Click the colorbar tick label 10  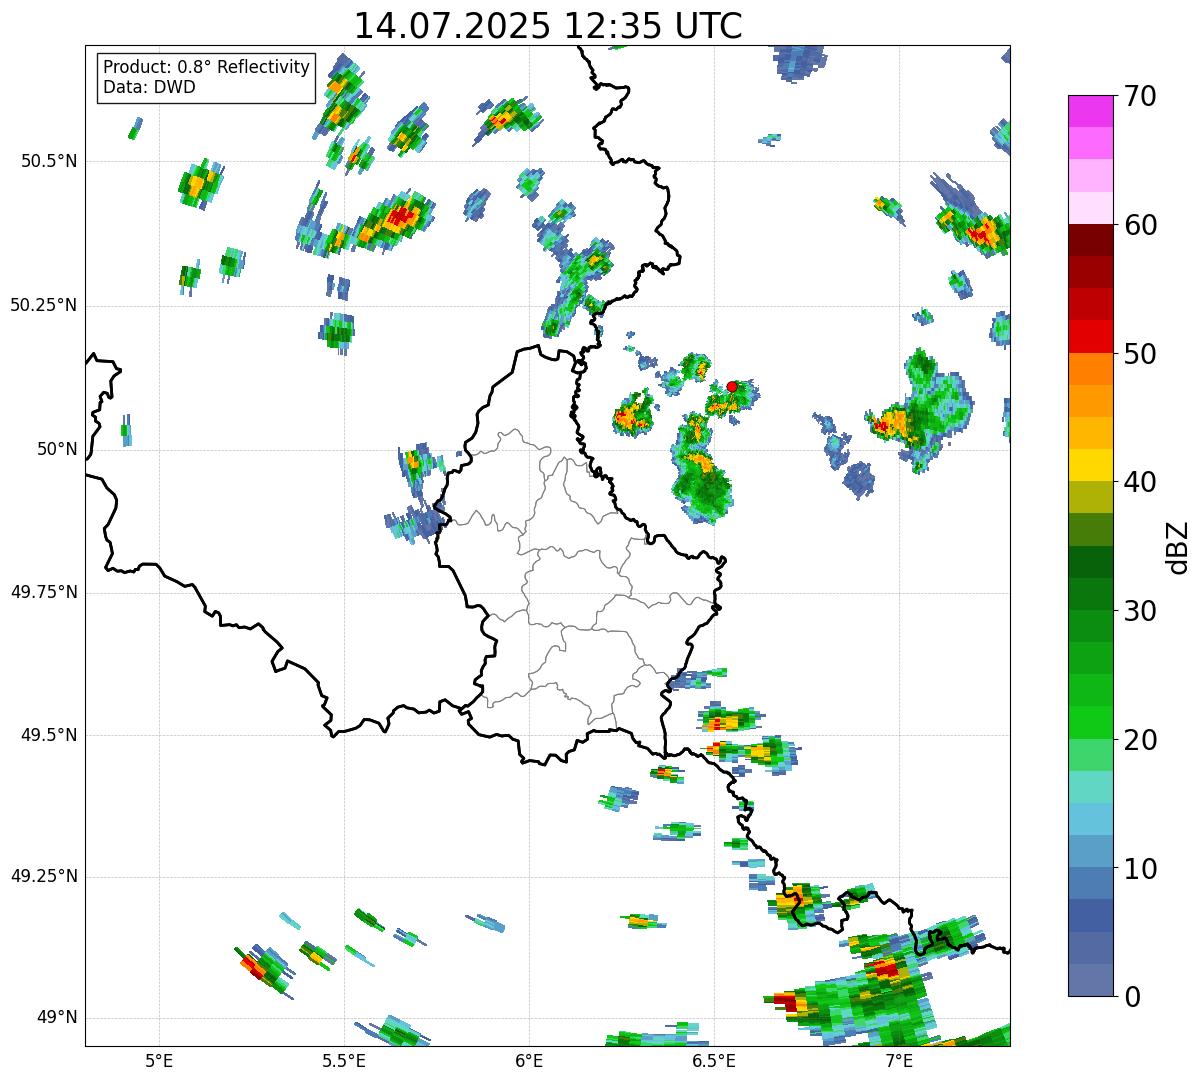[1140, 869]
